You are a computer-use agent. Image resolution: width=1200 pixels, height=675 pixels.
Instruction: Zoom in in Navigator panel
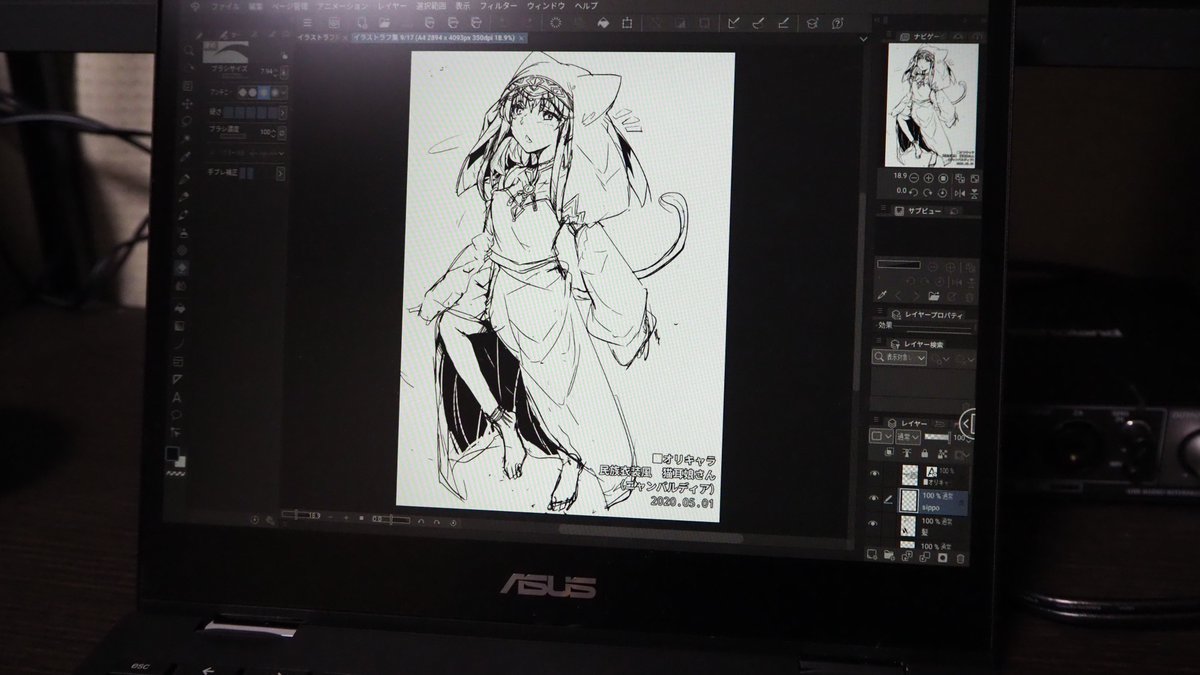point(928,178)
